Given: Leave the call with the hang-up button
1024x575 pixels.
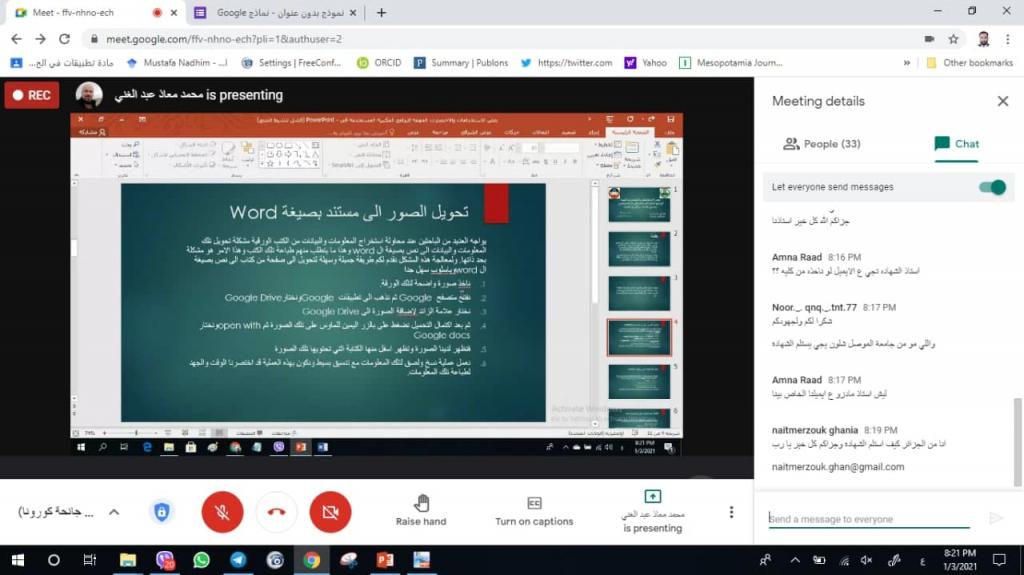Looking at the screenshot, I should [276, 512].
